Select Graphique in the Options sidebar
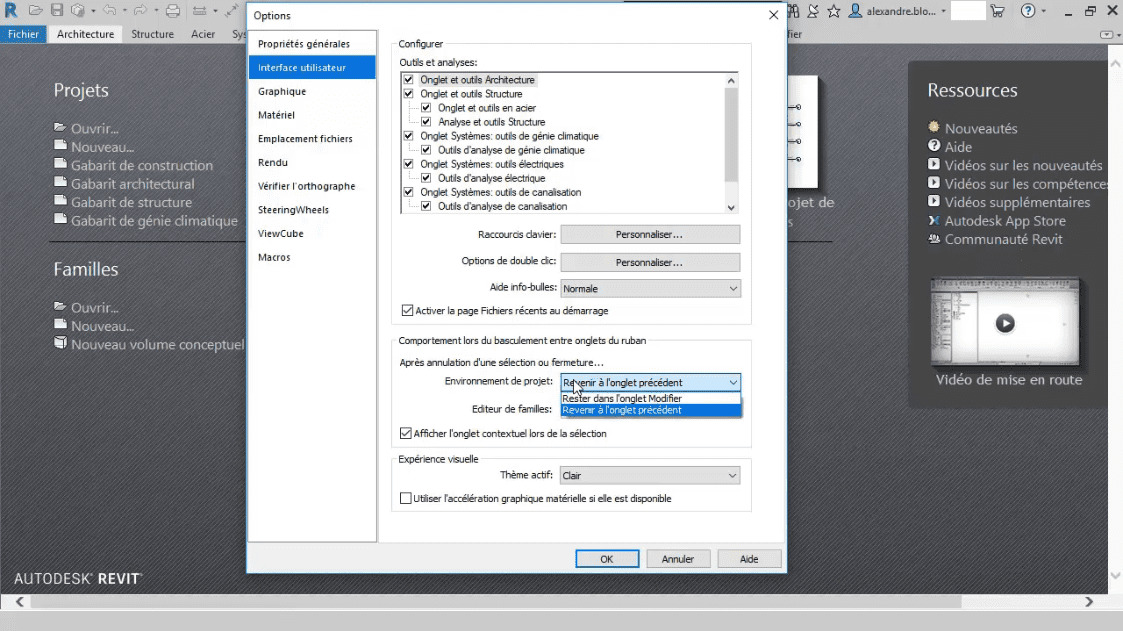This screenshot has height=631, width=1123. (282, 92)
